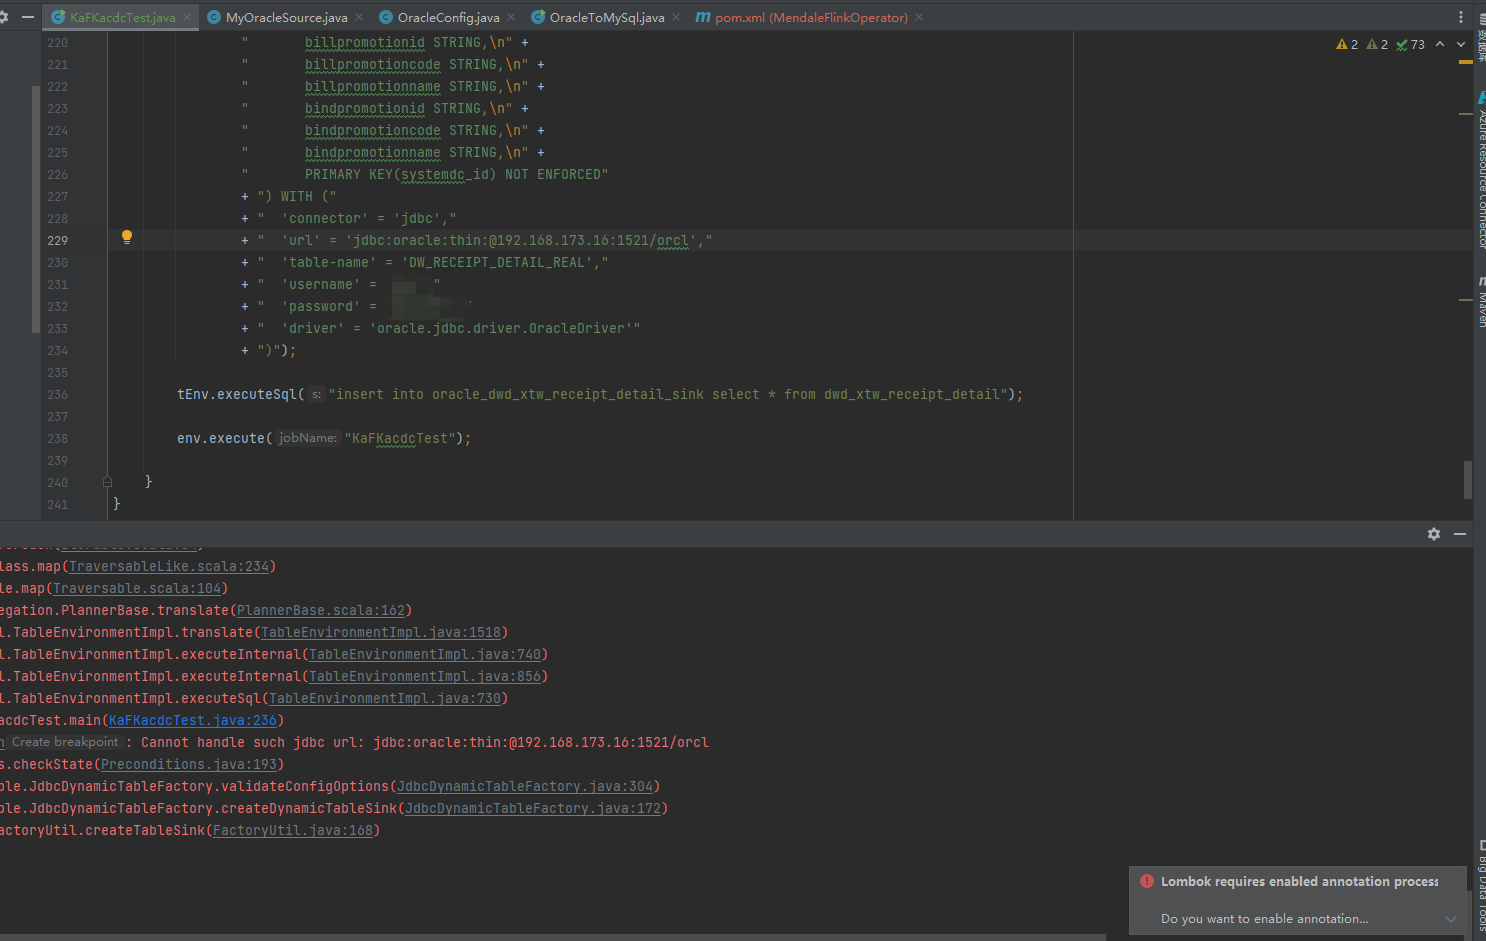Click the weak warnings indicator showing 2
The image size is (1486, 941).
[1377, 44]
